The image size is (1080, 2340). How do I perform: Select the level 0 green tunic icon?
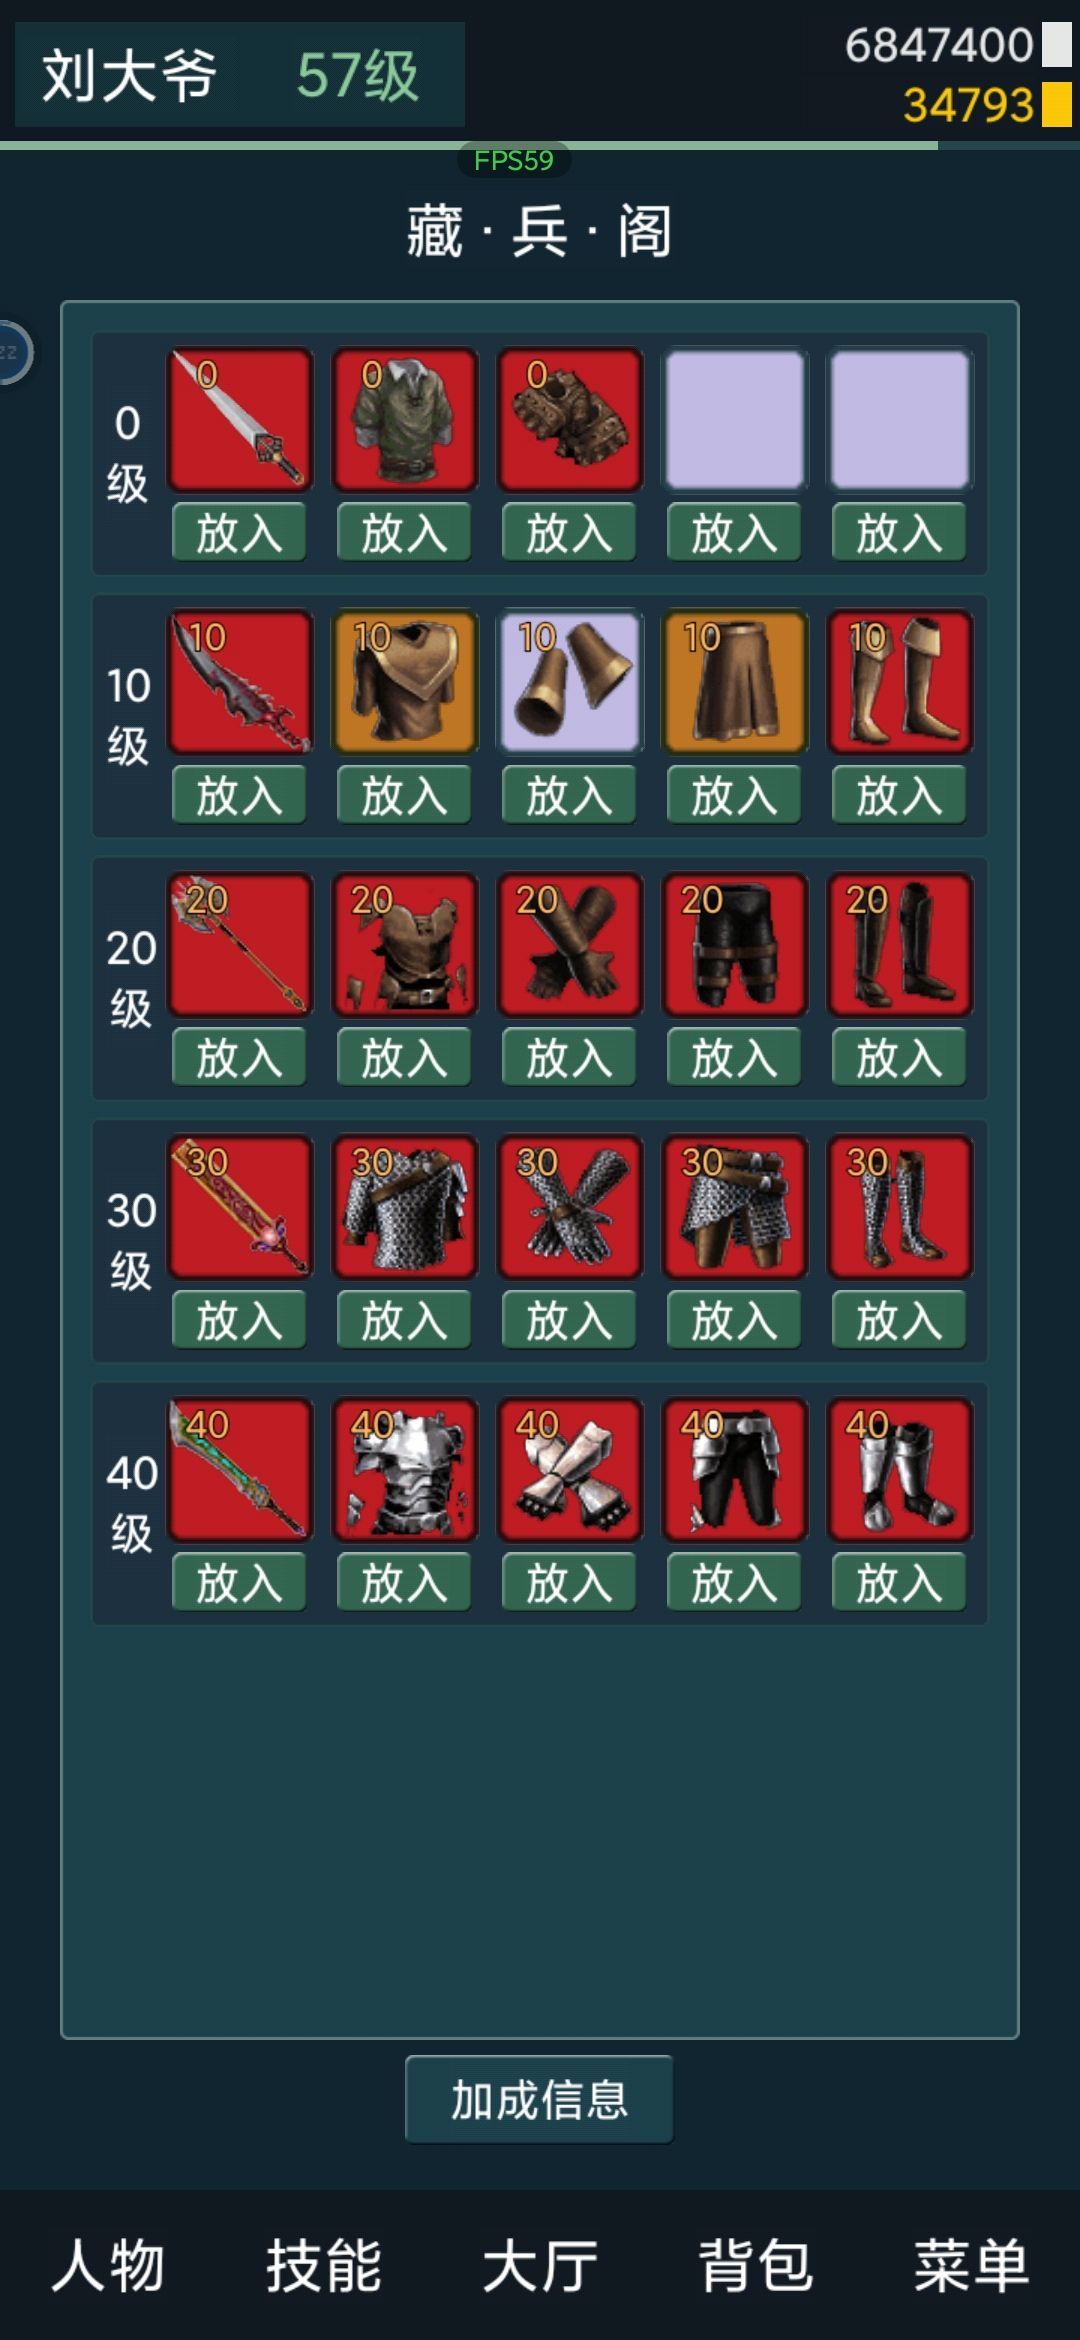click(405, 419)
